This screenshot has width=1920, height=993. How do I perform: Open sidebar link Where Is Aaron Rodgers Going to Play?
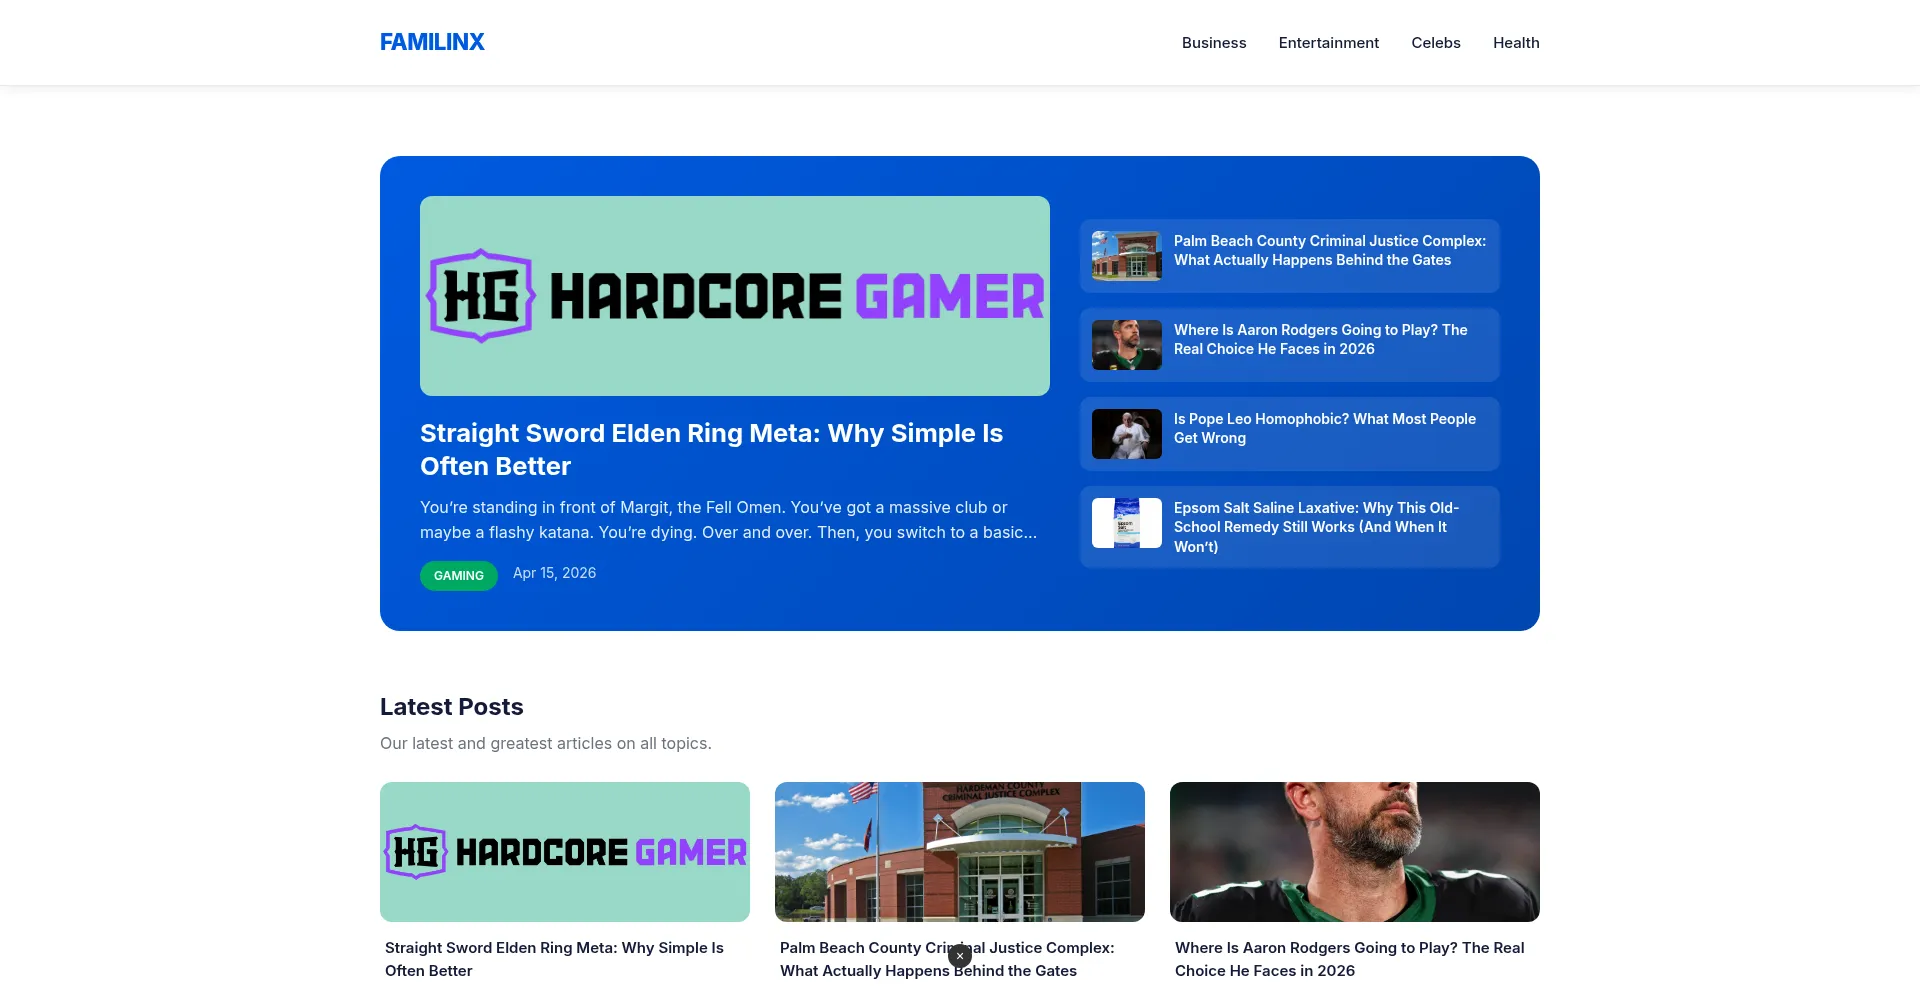pos(1321,339)
